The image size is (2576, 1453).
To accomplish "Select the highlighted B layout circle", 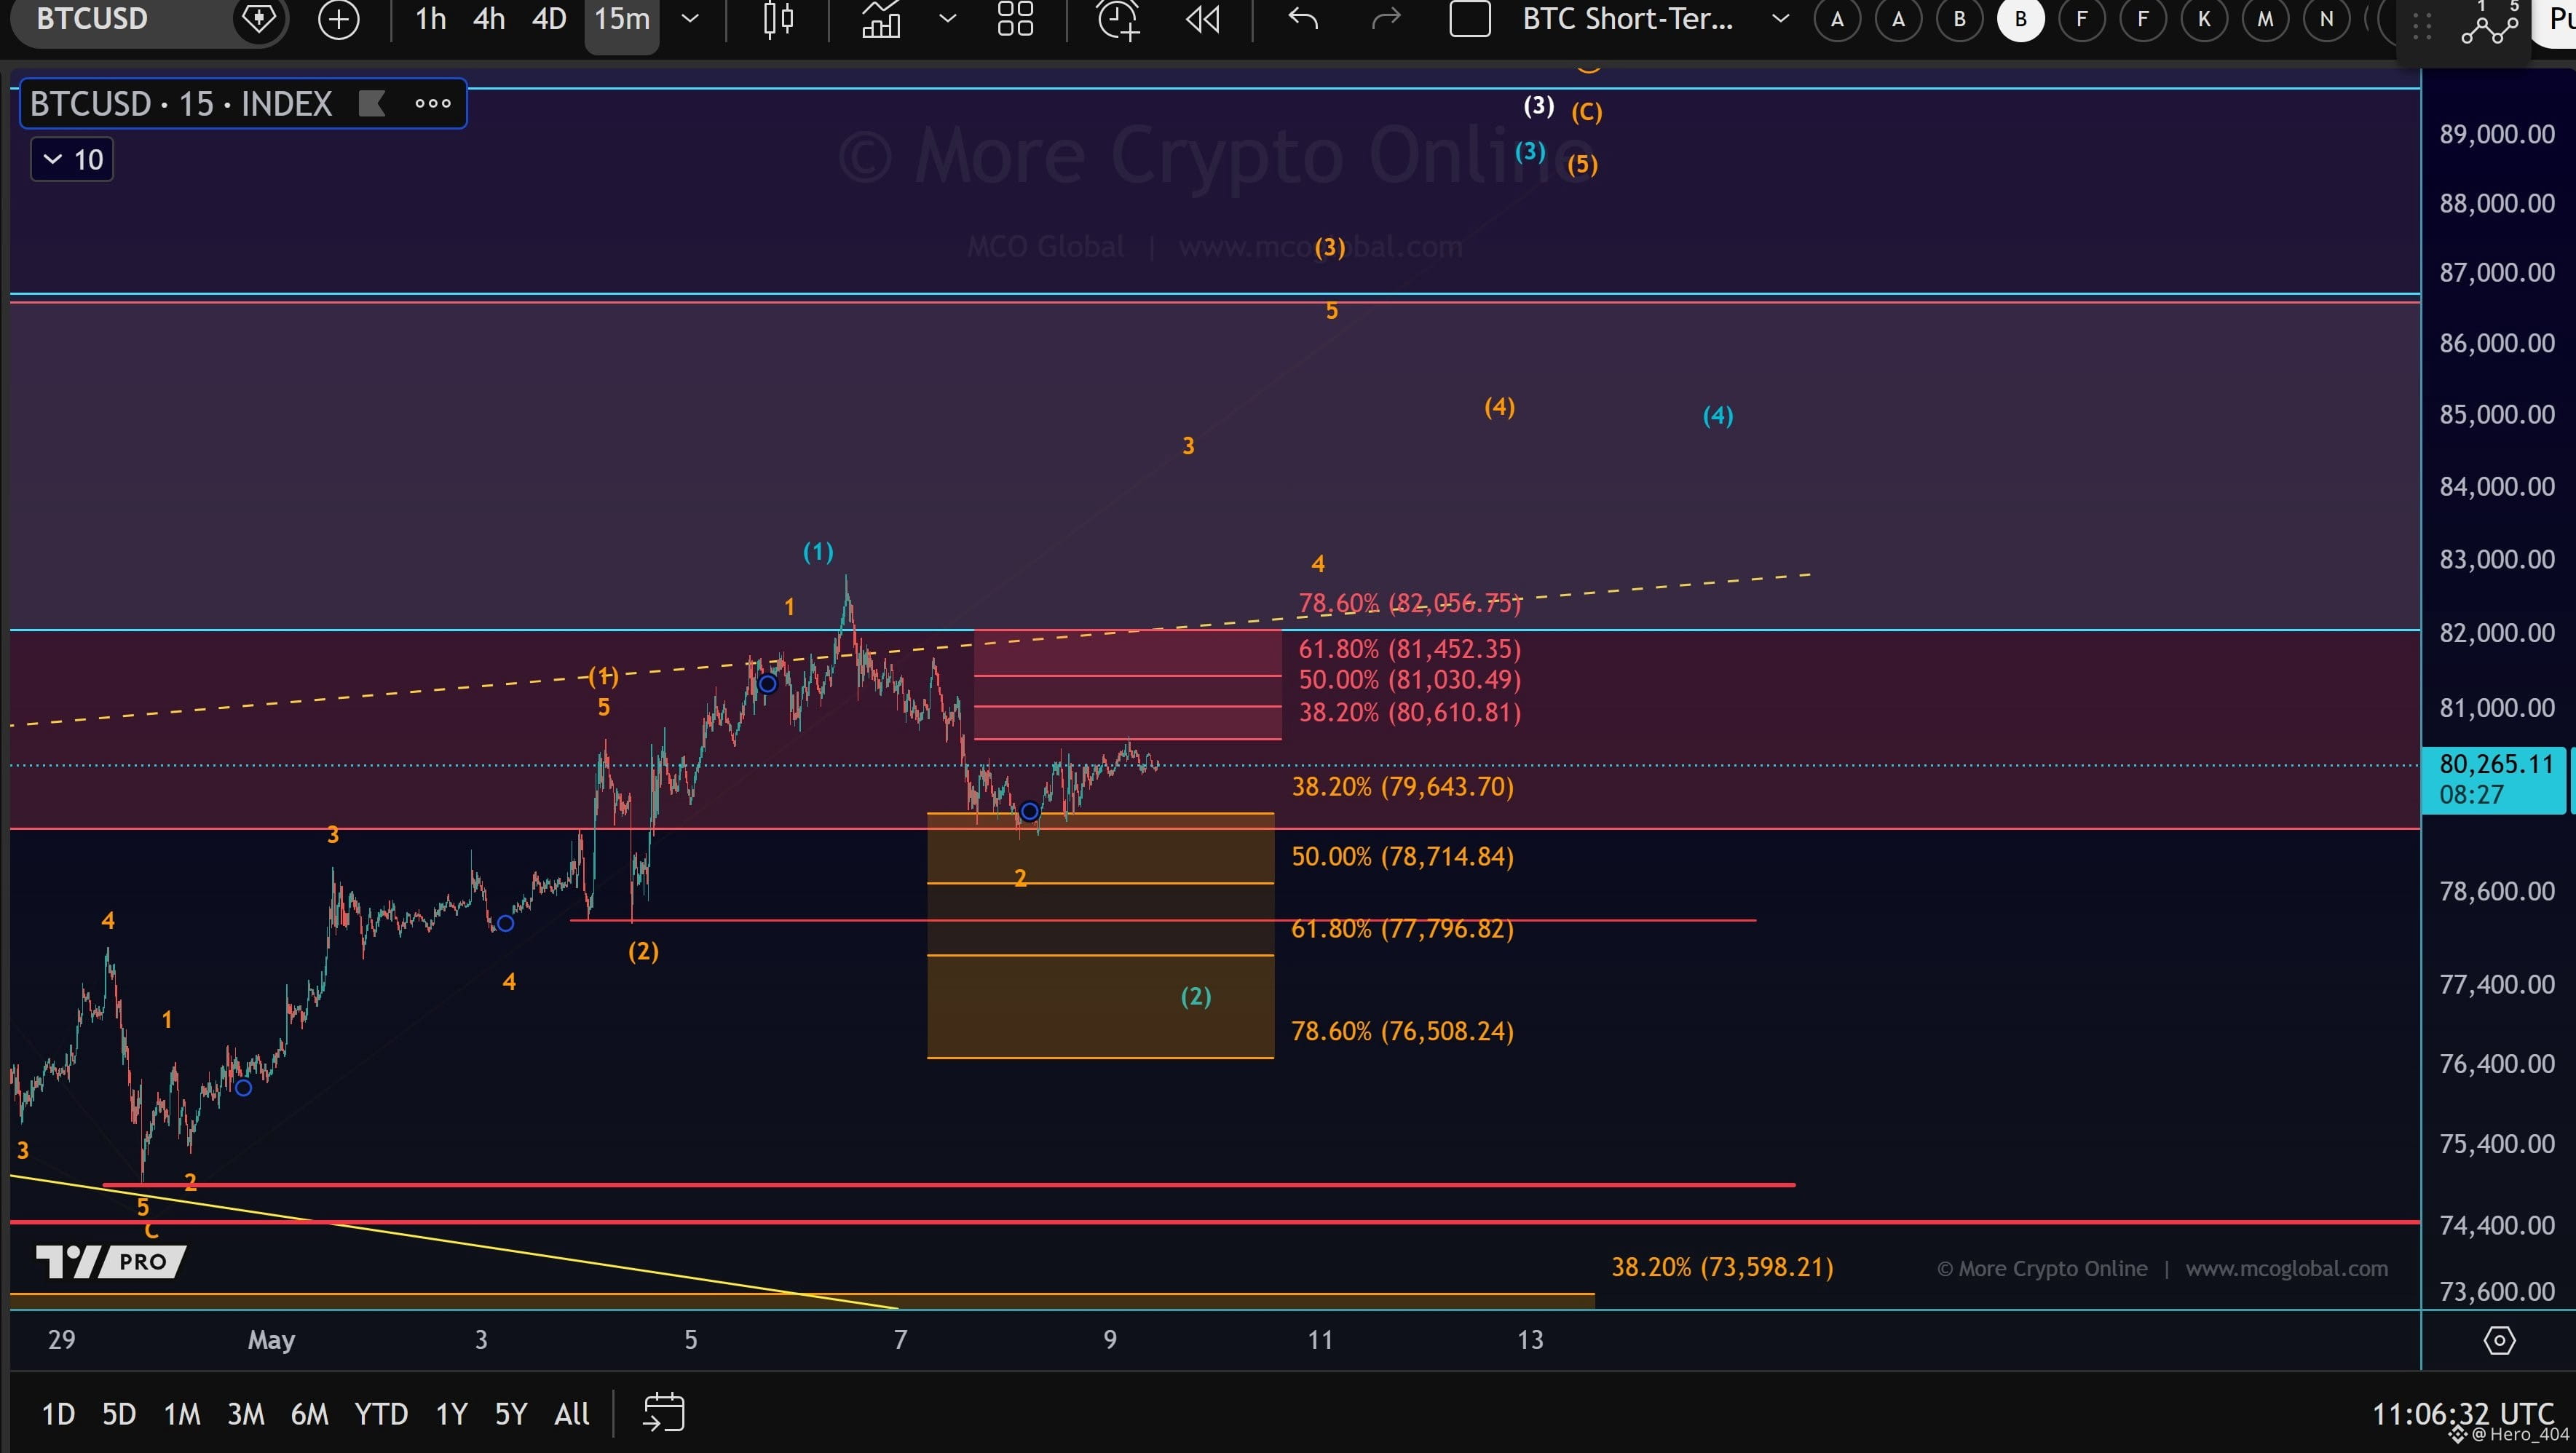I will (2021, 19).
